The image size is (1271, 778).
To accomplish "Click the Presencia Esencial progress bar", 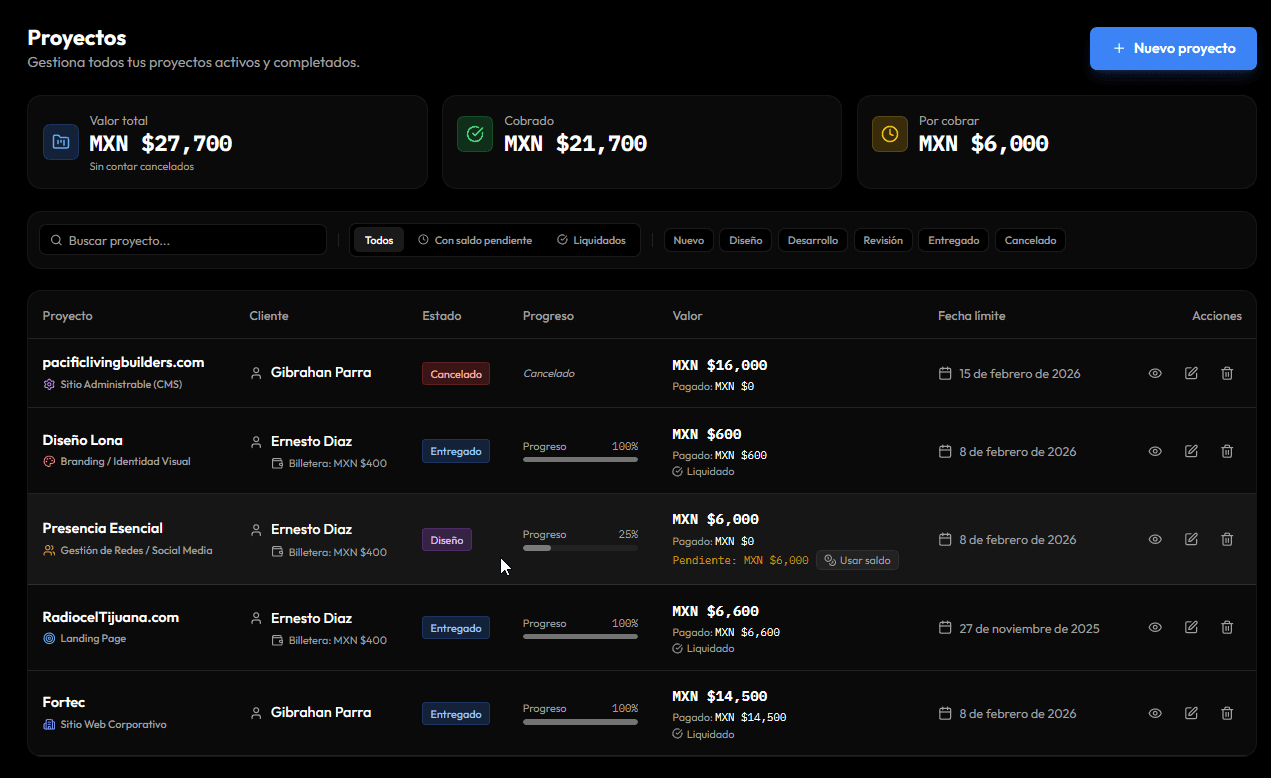I will click(x=580, y=548).
